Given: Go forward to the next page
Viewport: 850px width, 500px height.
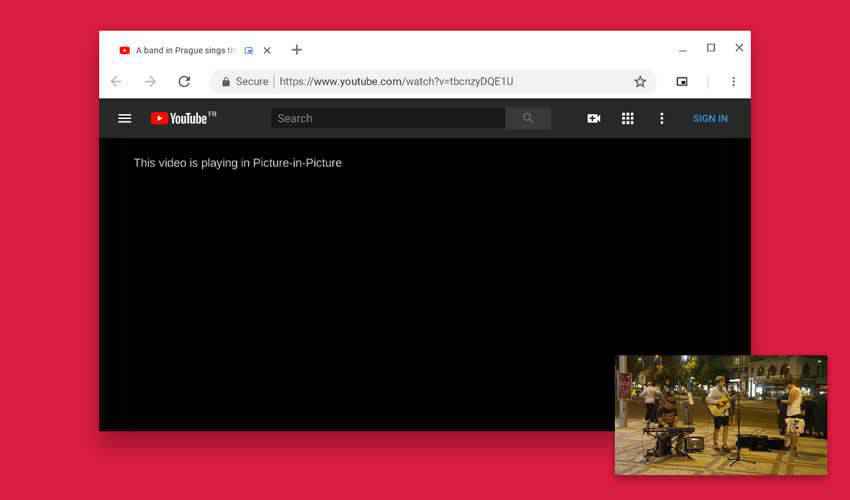Looking at the screenshot, I should coord(150,82).
